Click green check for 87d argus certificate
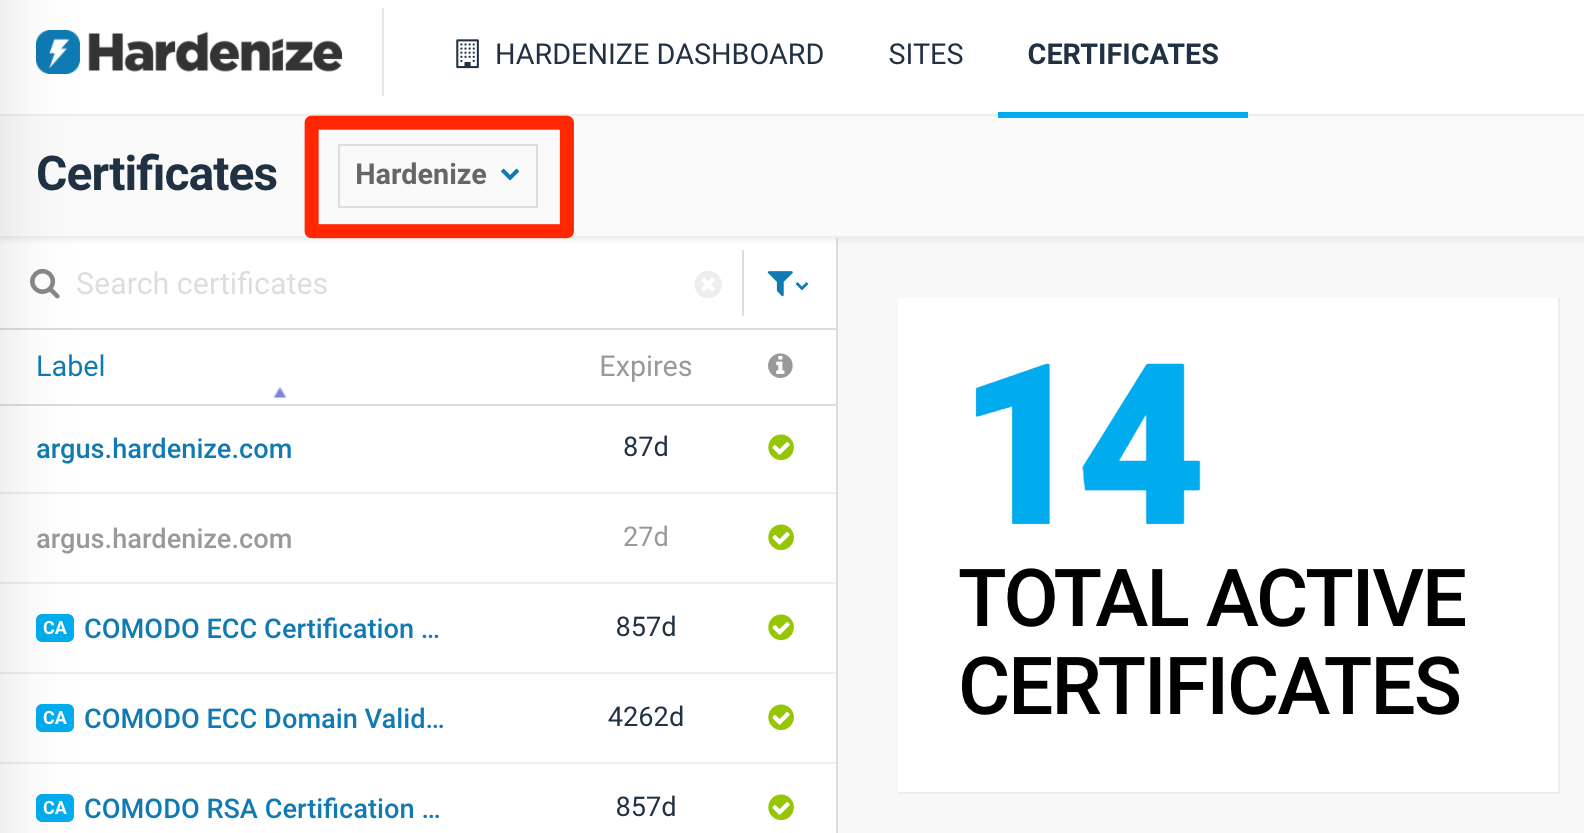The image size is (1584, 833). 781,447
